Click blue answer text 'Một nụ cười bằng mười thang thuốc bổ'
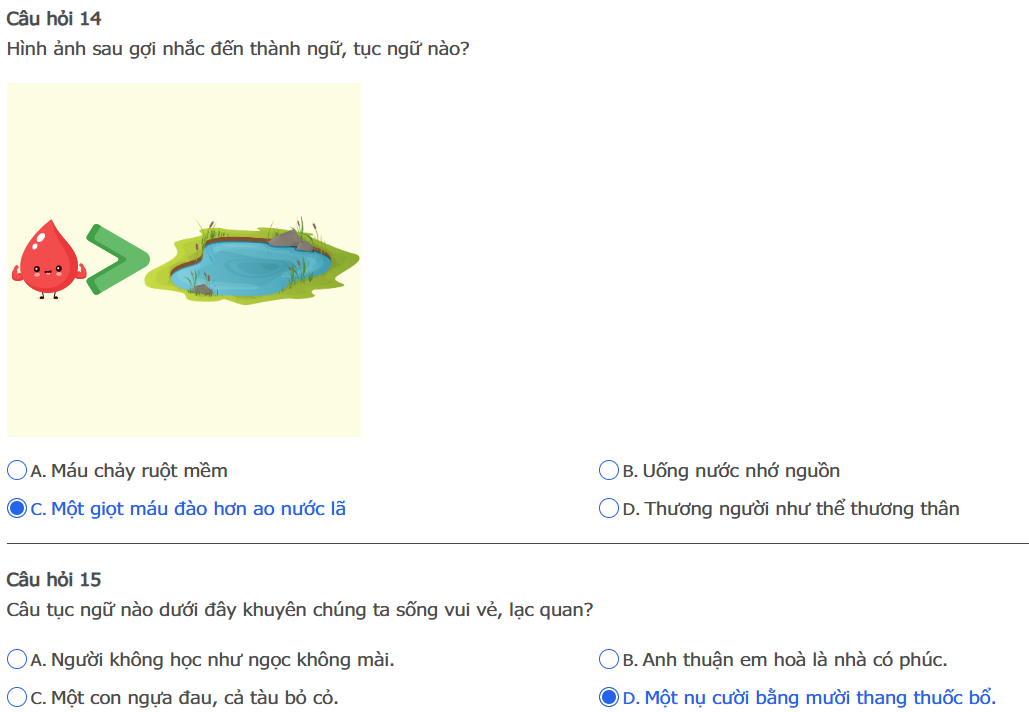Image resolution: width=1029 pixels, height=712 pixels. [x=819, y=697]
